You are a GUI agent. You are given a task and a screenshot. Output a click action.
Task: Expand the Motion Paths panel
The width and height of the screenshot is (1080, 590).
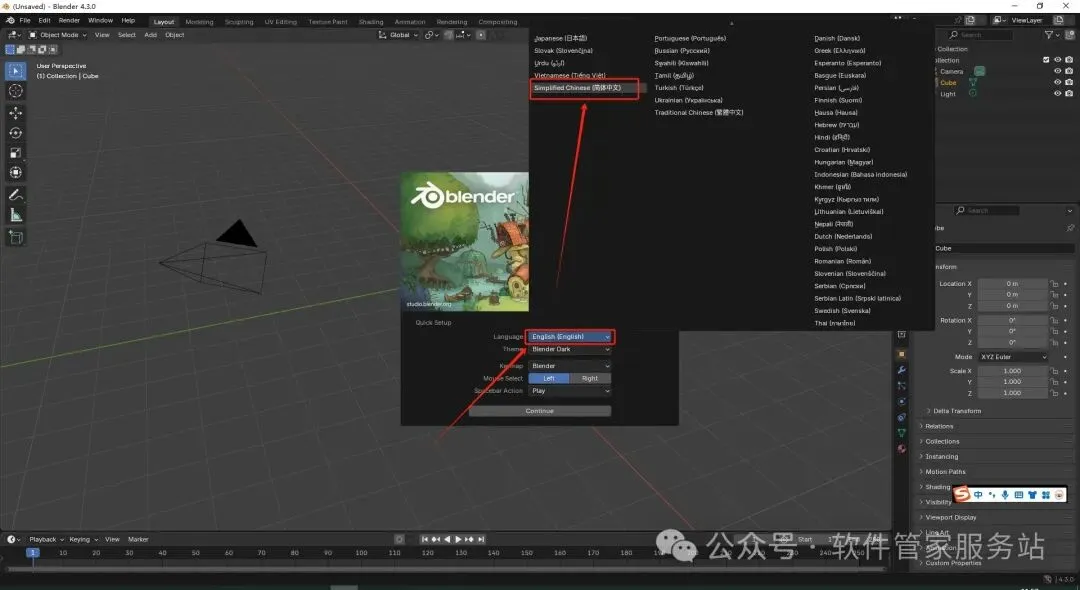(x=944, y=472)
